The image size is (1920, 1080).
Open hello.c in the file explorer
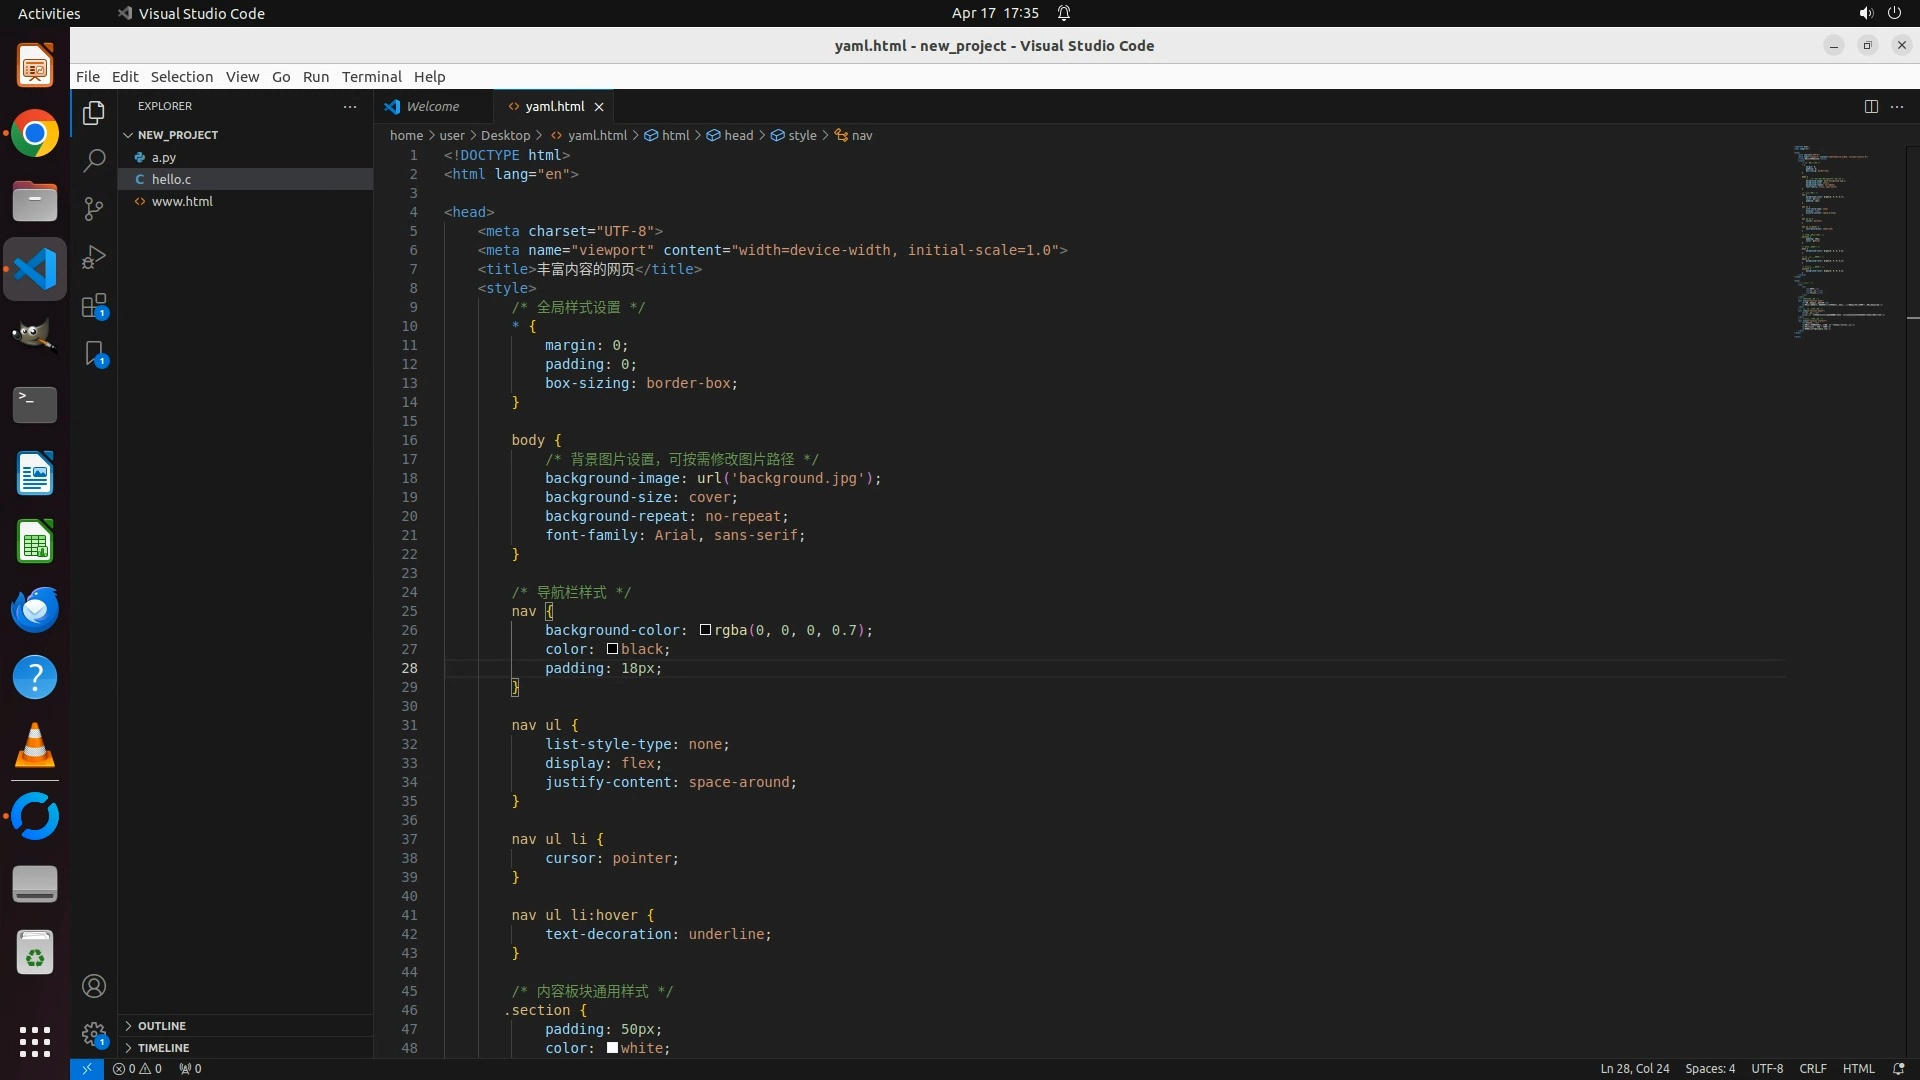pos(171,179)
